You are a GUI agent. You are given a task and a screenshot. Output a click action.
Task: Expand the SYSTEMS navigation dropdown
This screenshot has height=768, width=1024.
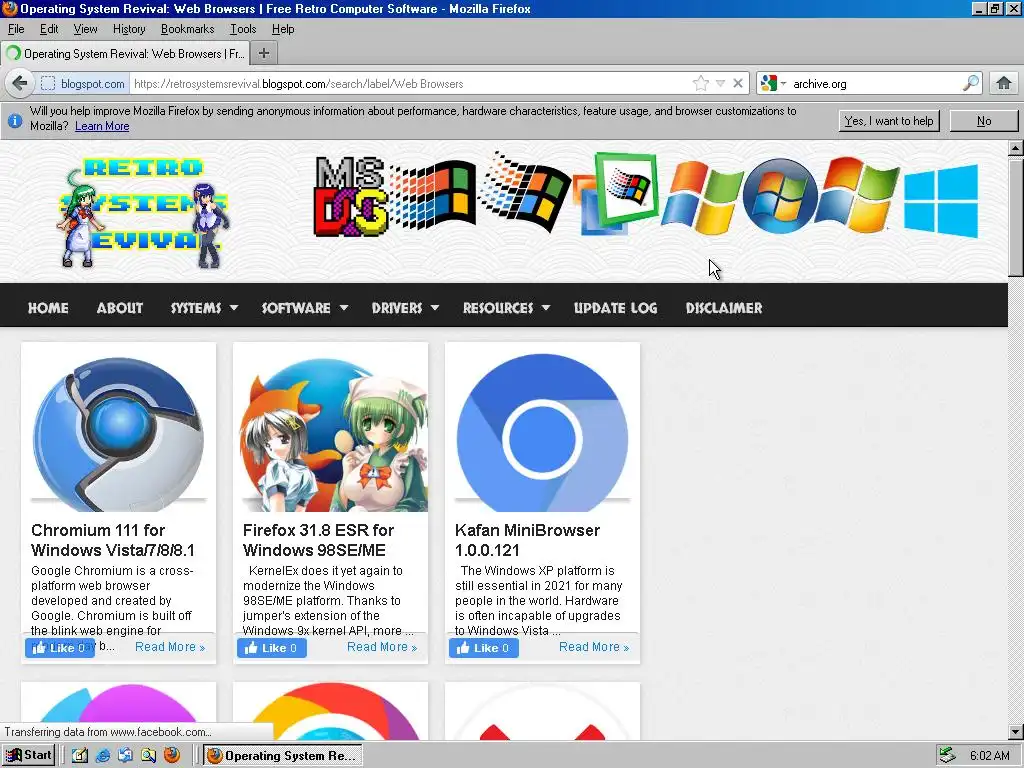[204, 308]
